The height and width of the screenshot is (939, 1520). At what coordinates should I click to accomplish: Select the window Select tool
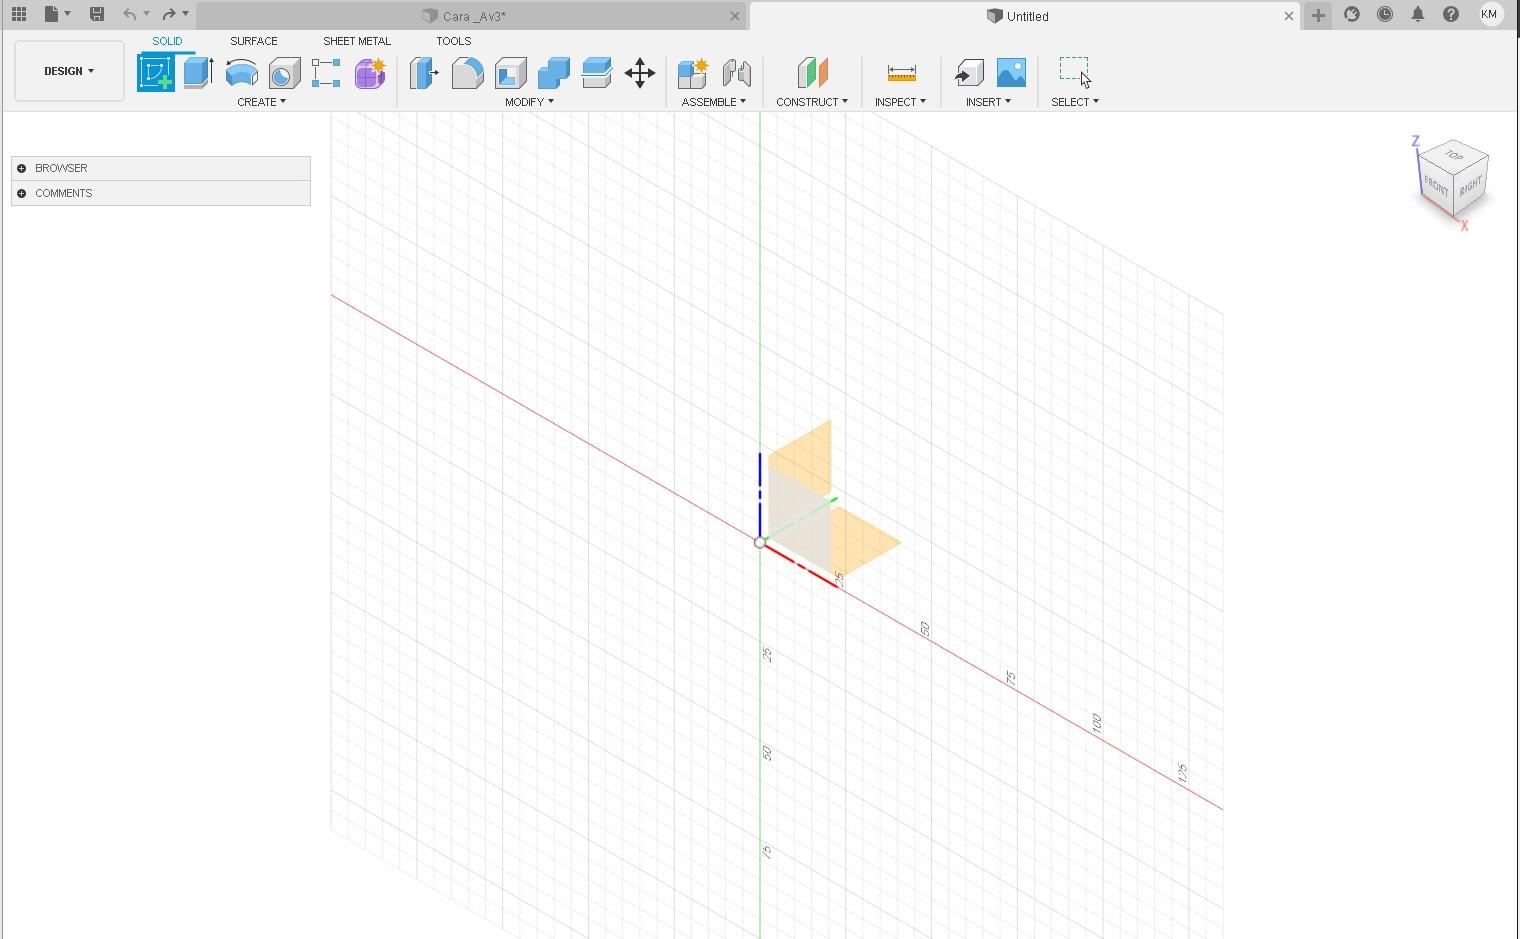coord(1075,73)
